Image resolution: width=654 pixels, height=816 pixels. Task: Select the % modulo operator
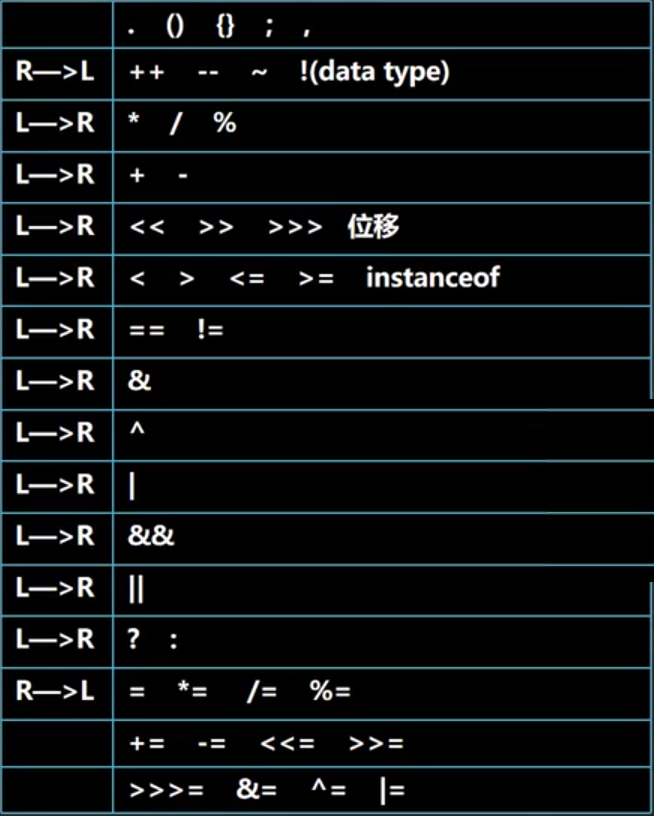click(x=225, y=123)
